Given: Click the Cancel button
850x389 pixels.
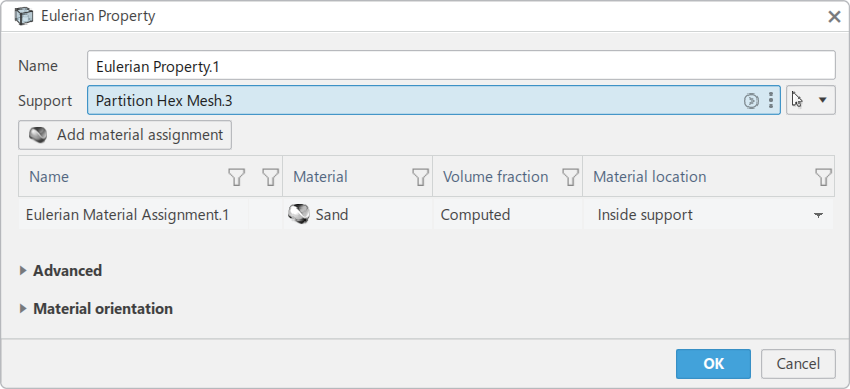Looking at the screenshot, I should point(798,364).
